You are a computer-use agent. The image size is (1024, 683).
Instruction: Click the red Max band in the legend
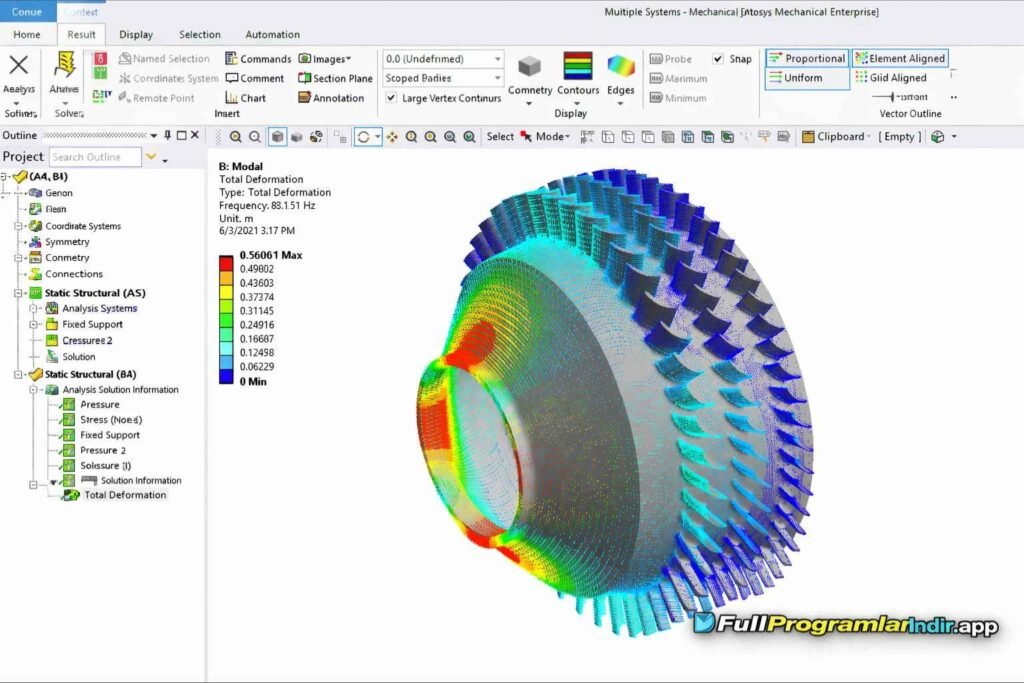[x=228, y=265]
